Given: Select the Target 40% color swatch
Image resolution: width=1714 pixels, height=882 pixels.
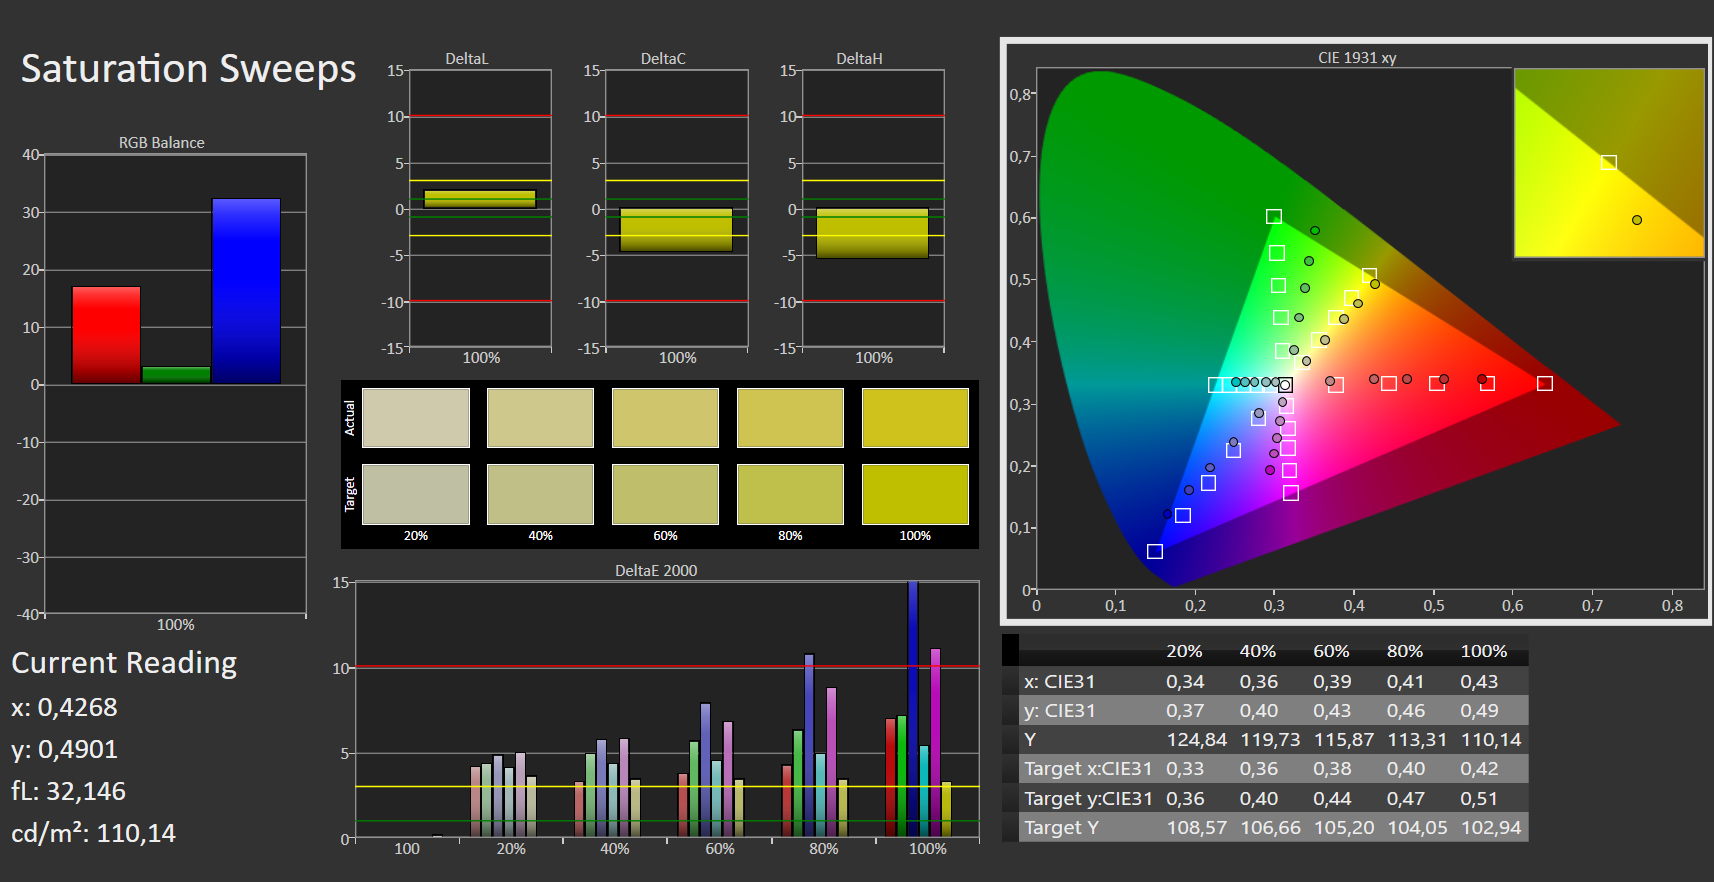Looking at the screenshot, I should point(540,494).
